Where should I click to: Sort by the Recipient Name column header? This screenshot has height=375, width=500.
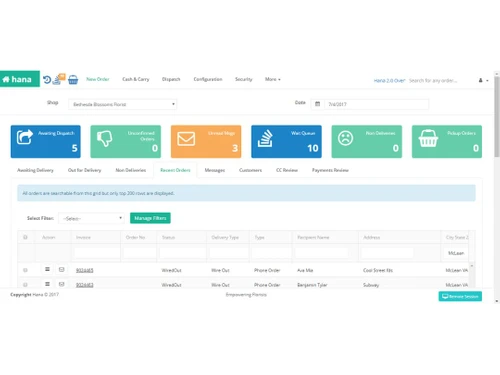[313, 237]
